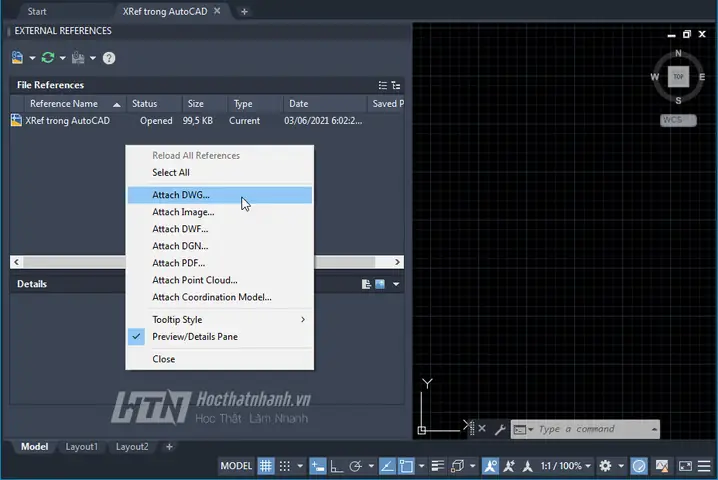
Task: Click the Opened status cell
Action: 156,120
